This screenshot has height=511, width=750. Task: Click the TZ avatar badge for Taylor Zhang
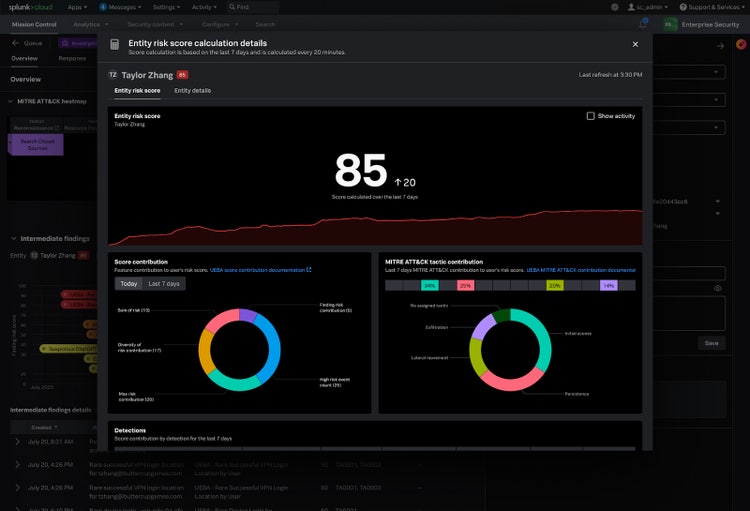point(113,75)
